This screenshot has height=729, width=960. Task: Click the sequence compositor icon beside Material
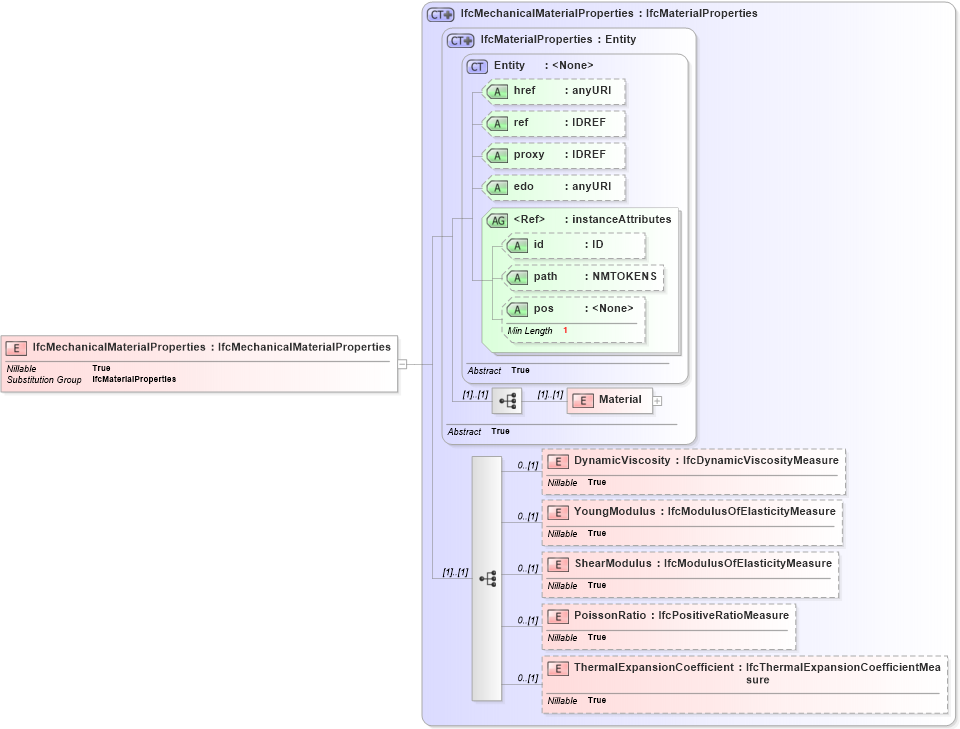click(x=508, y=400)
